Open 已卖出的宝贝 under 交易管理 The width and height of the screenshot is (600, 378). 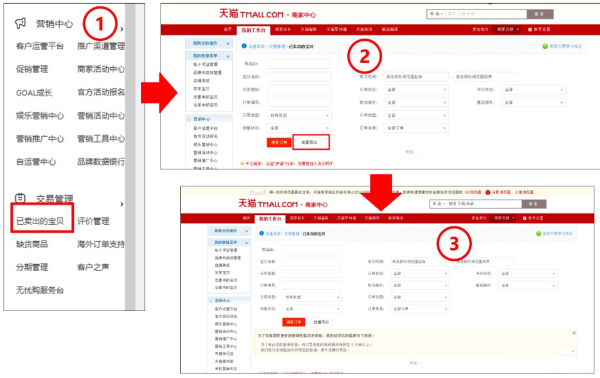pos(40,221)
